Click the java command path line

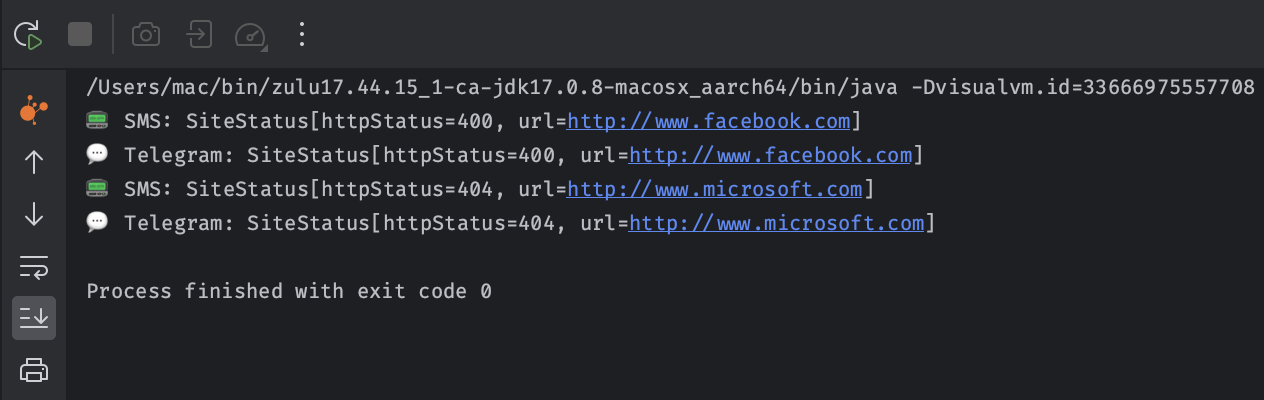pyautogui.click(x=671, y=88)
